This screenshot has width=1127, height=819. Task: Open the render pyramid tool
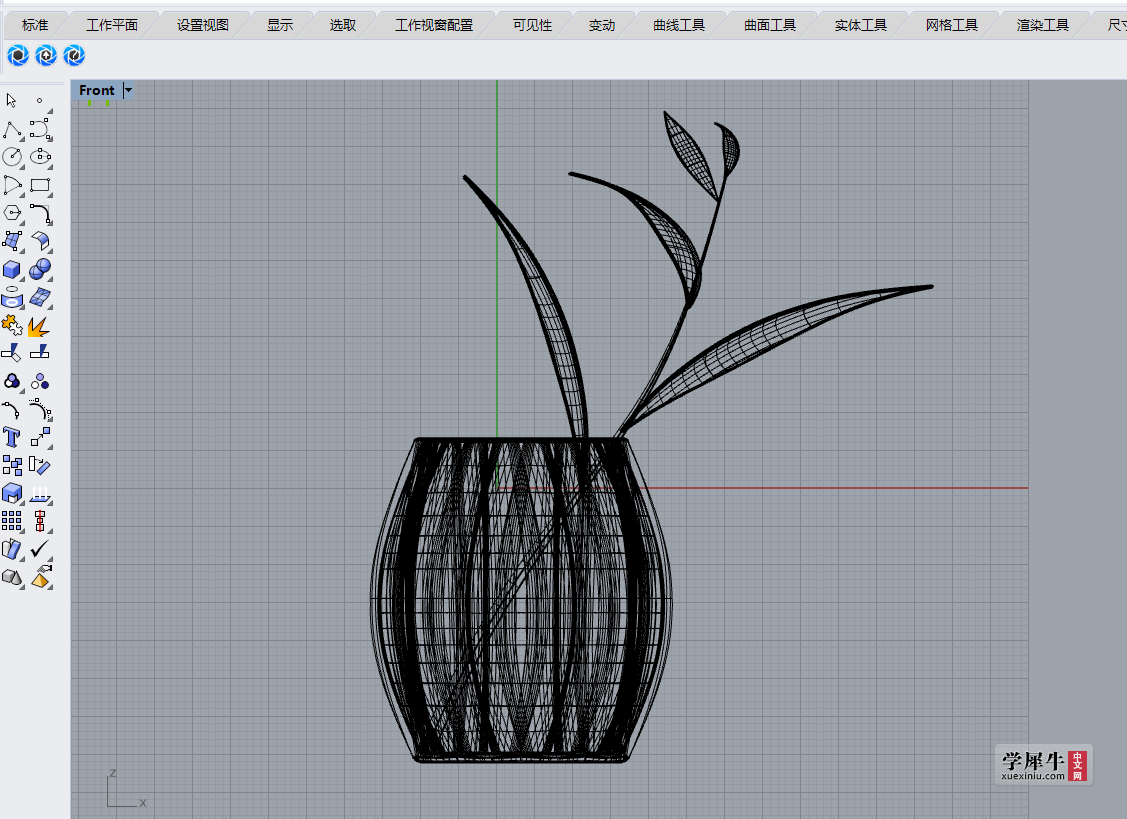click(40, 577)
